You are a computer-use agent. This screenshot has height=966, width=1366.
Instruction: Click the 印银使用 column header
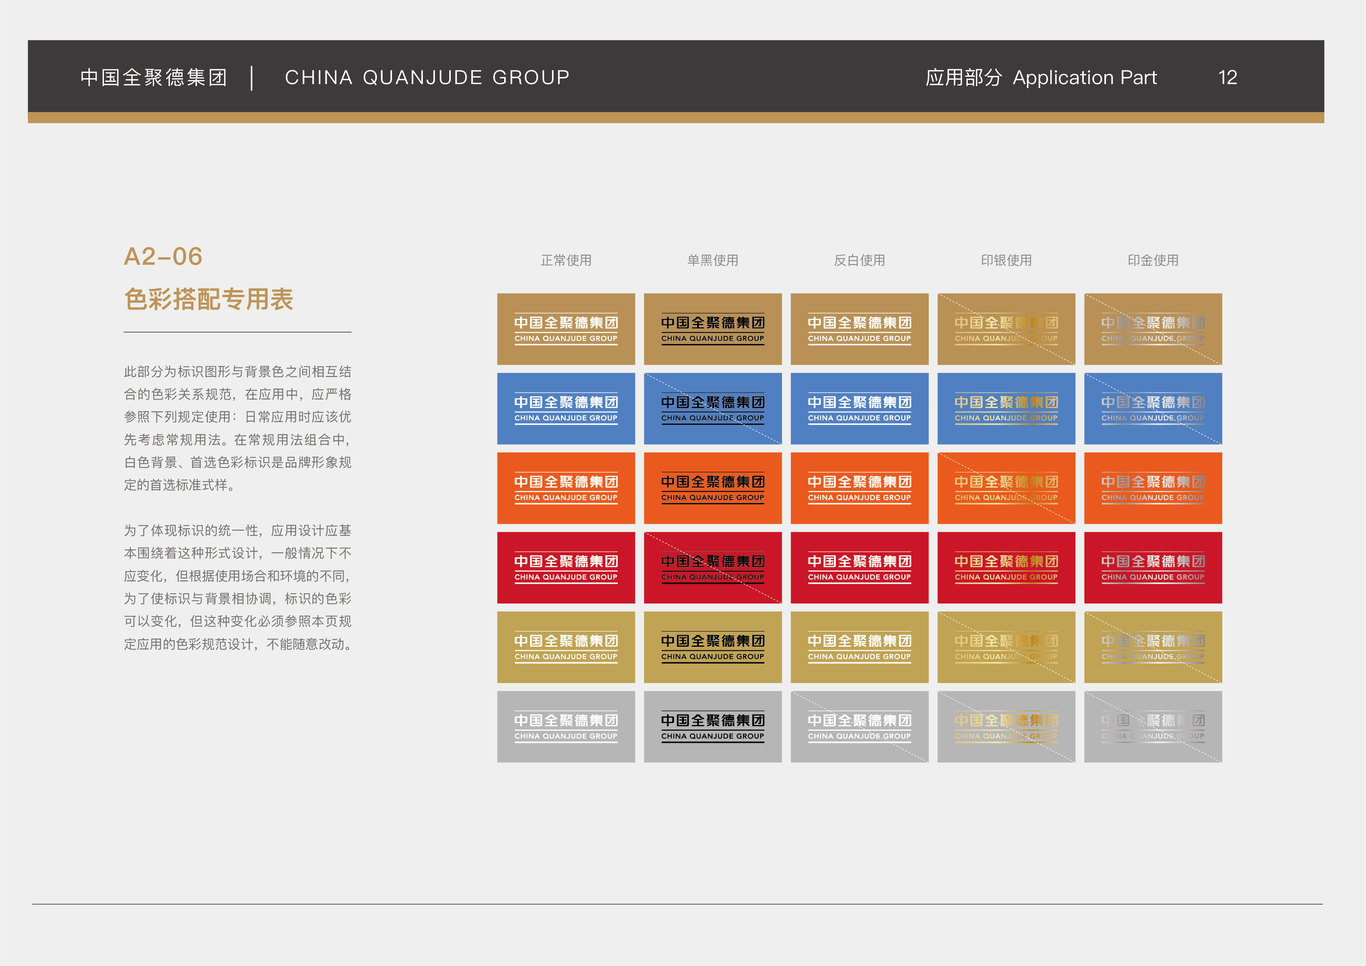point(1006,260)
